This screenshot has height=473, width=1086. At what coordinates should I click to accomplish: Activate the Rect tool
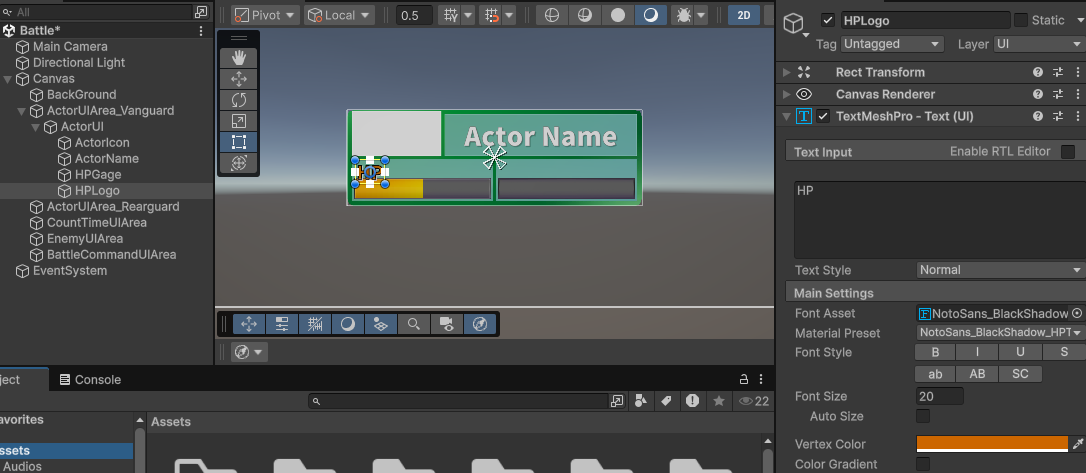tap(239, 142)
